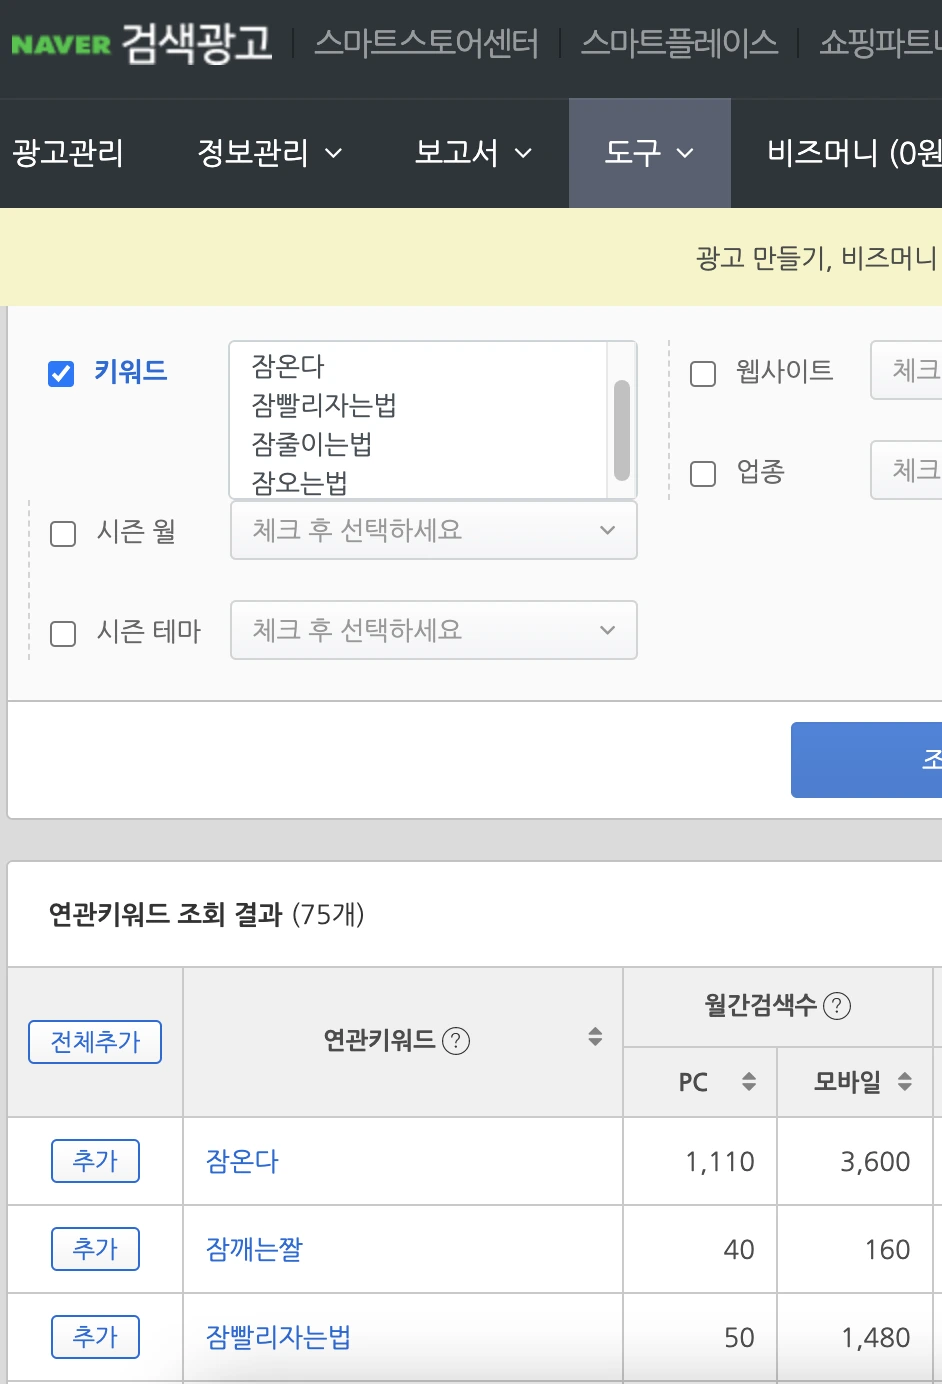
Task: Click the keyword textarea scrollbar
Action: (x=622, y=431)
